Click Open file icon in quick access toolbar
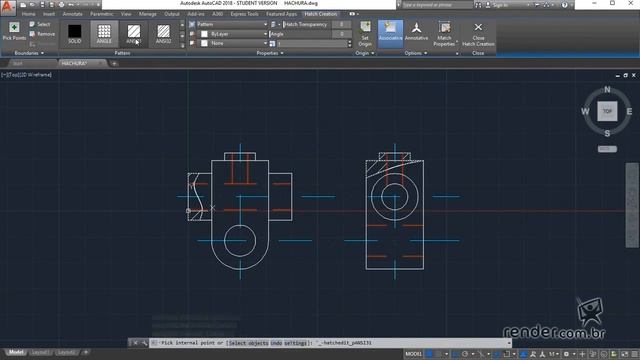640x360 pixels. pyautogui.click(x=33, y=4)
